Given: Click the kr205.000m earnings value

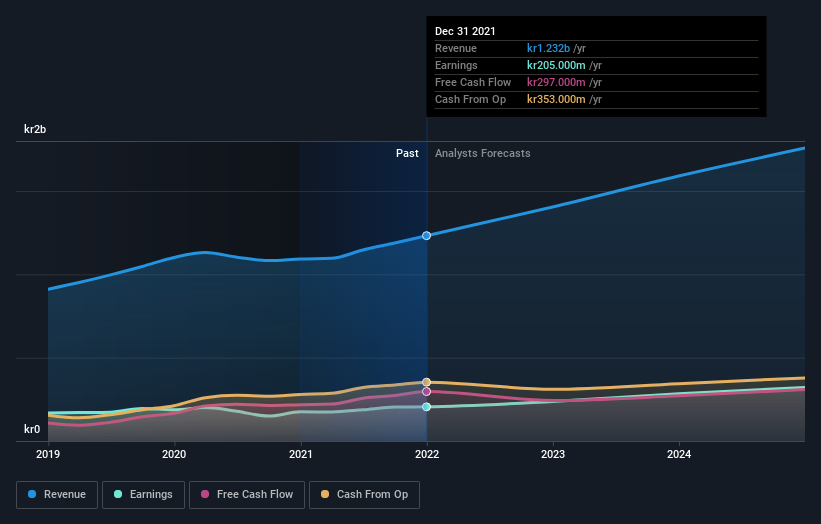Looking at the screenshot, I should pyautogui.click(x=556, y=65).
